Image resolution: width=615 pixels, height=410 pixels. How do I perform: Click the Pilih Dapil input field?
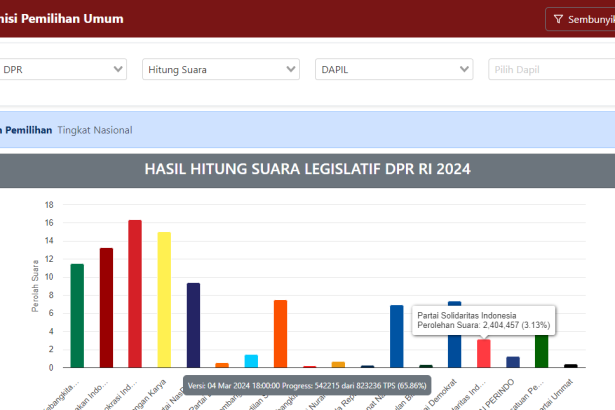point(551,69)
